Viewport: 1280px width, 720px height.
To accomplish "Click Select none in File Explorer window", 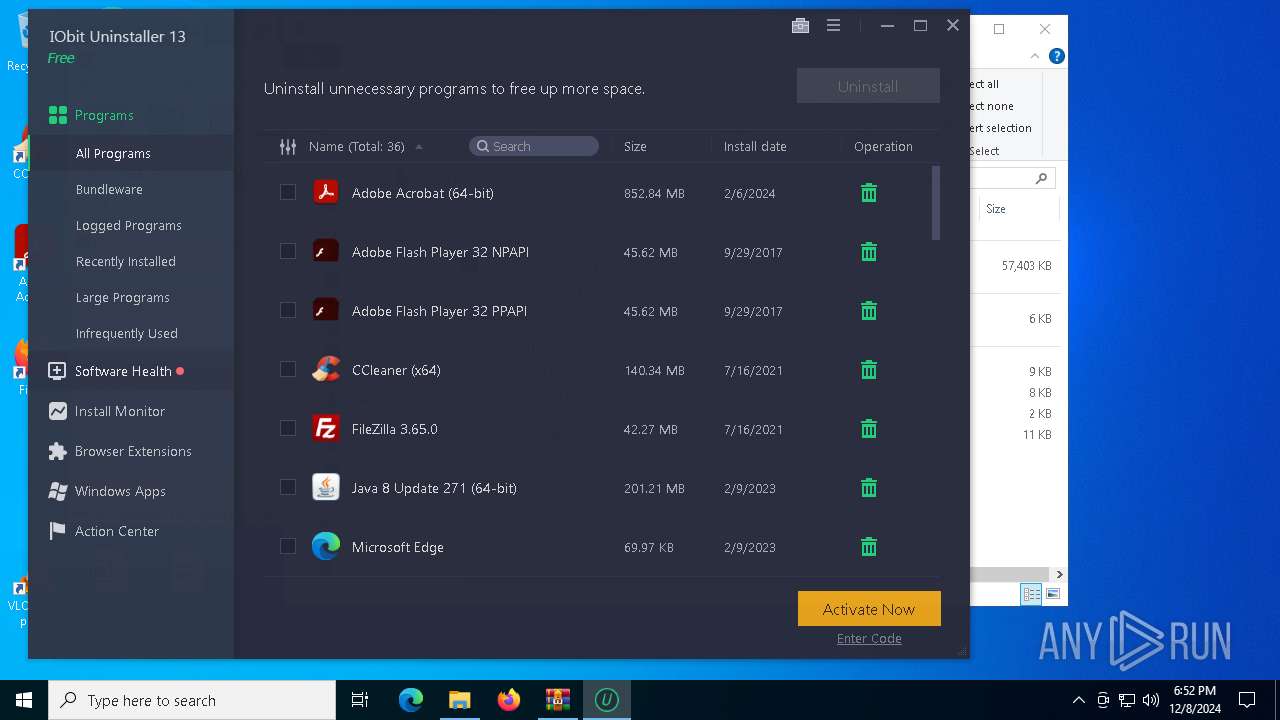I will click(992, 106).
